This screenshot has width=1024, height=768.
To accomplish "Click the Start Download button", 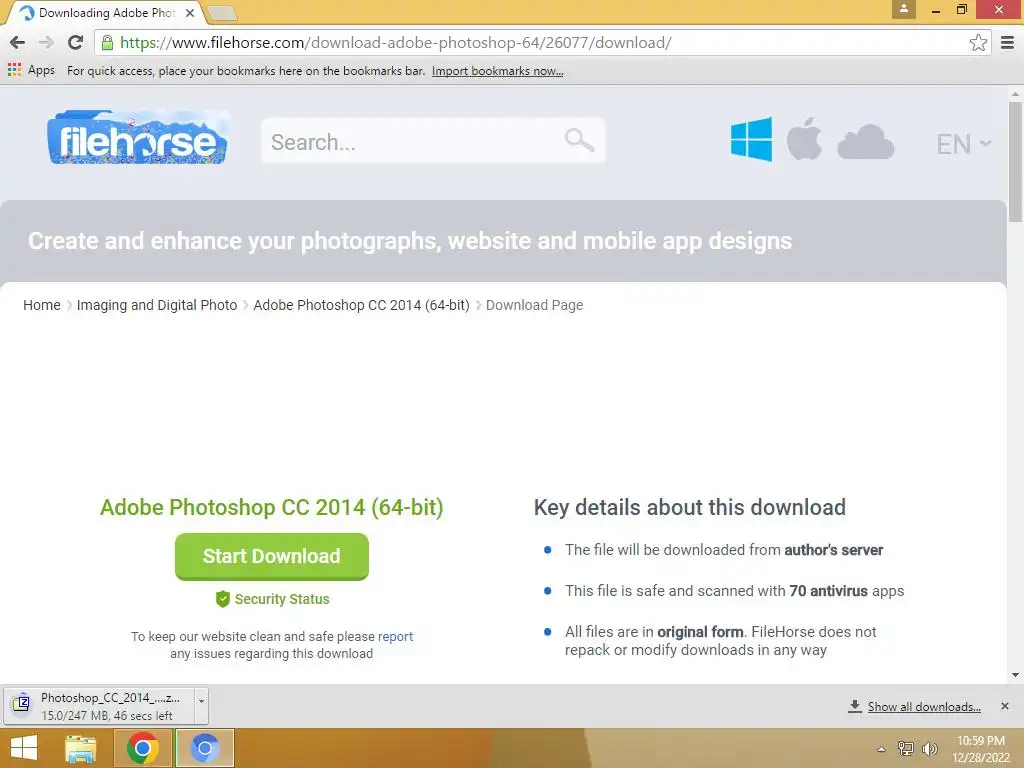I will point(272,556).
